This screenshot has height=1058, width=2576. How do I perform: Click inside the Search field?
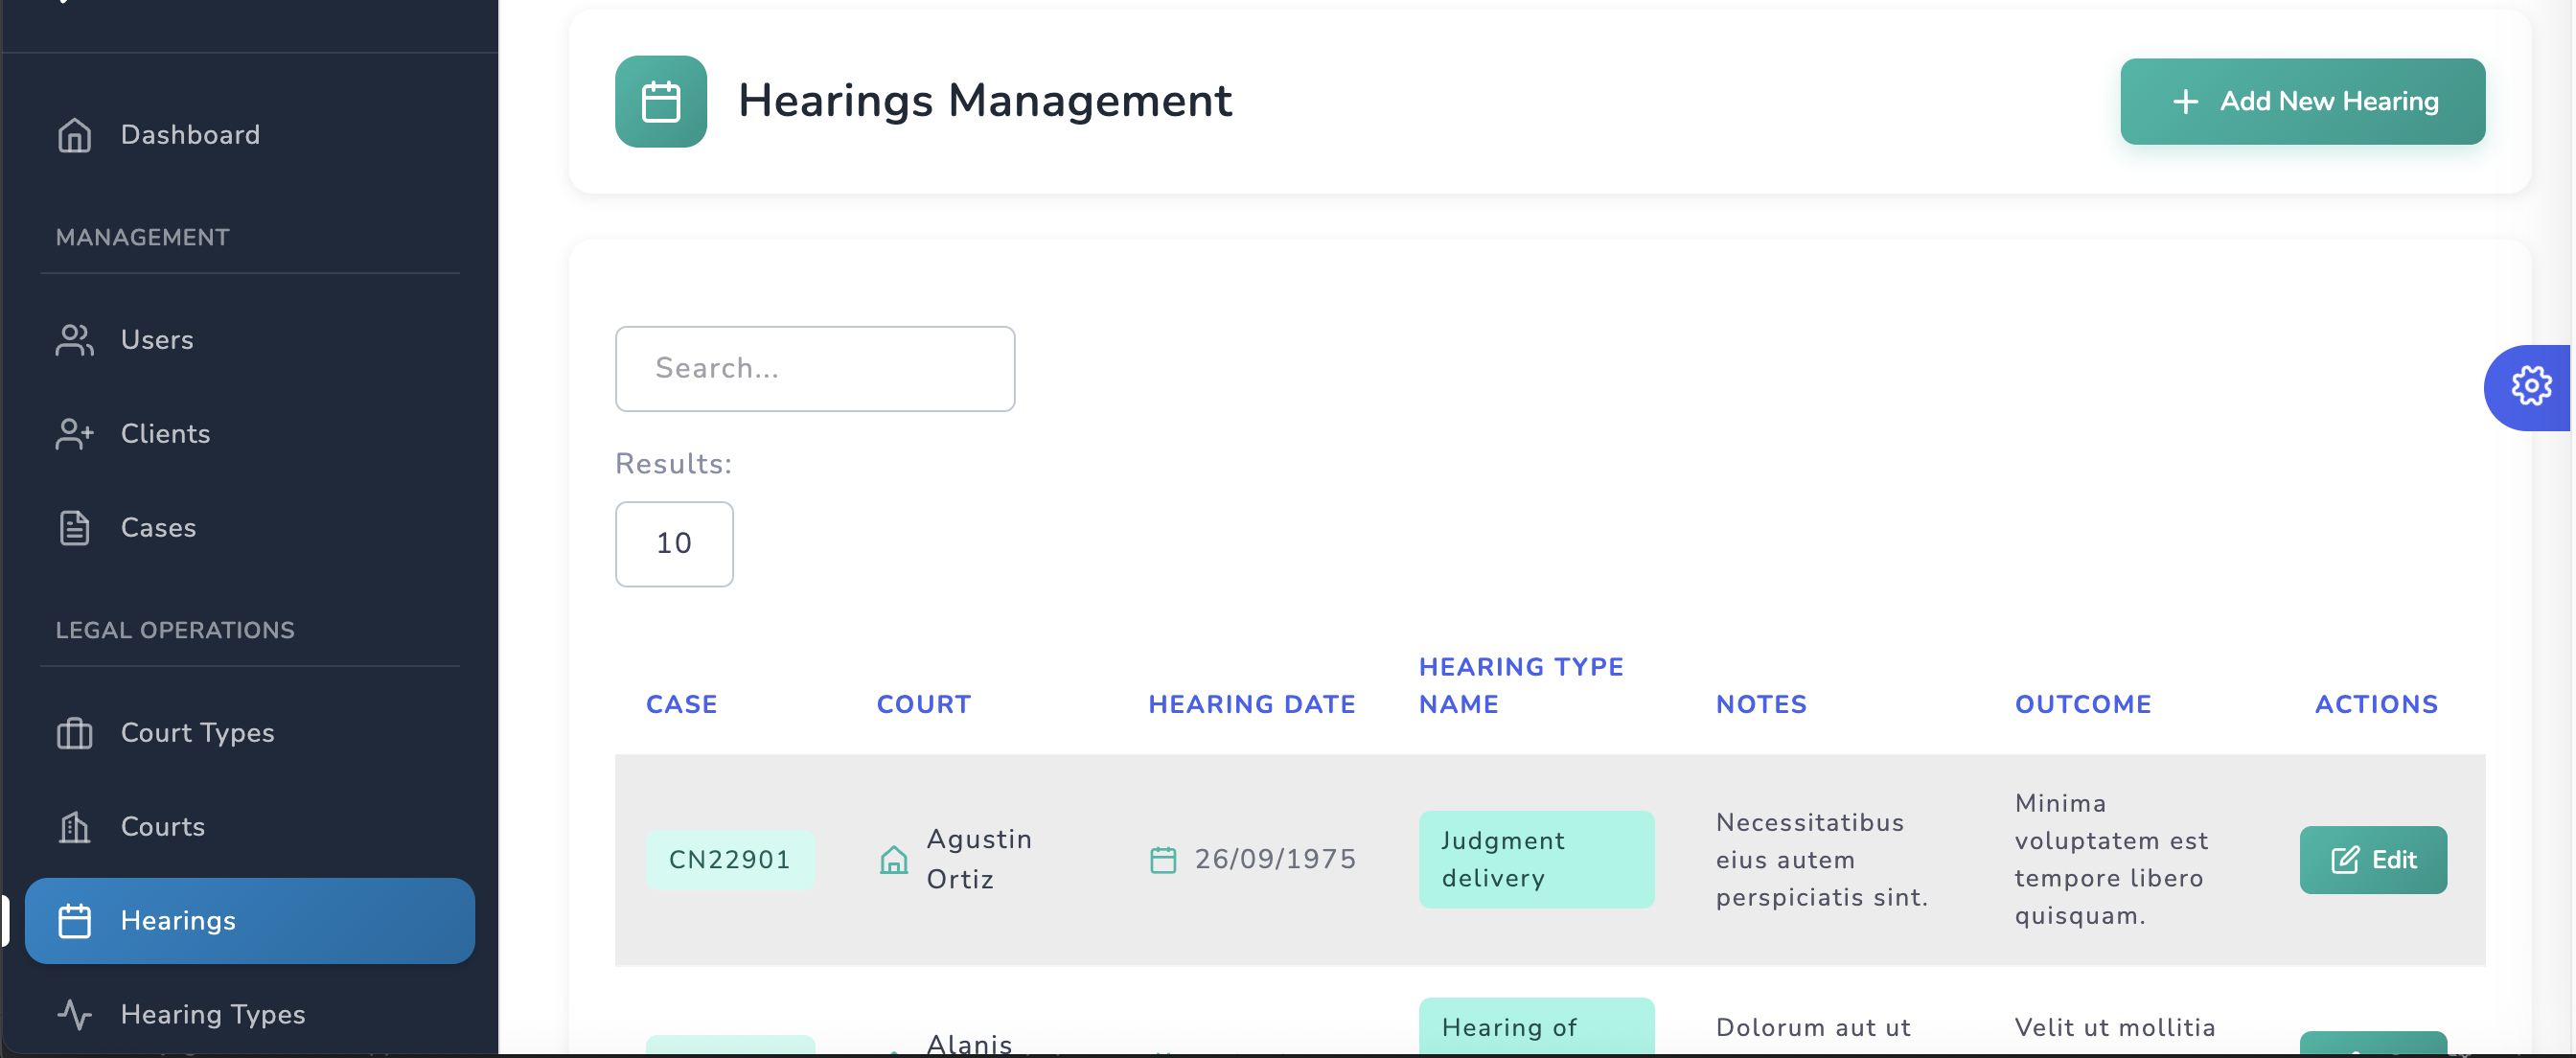815,368
